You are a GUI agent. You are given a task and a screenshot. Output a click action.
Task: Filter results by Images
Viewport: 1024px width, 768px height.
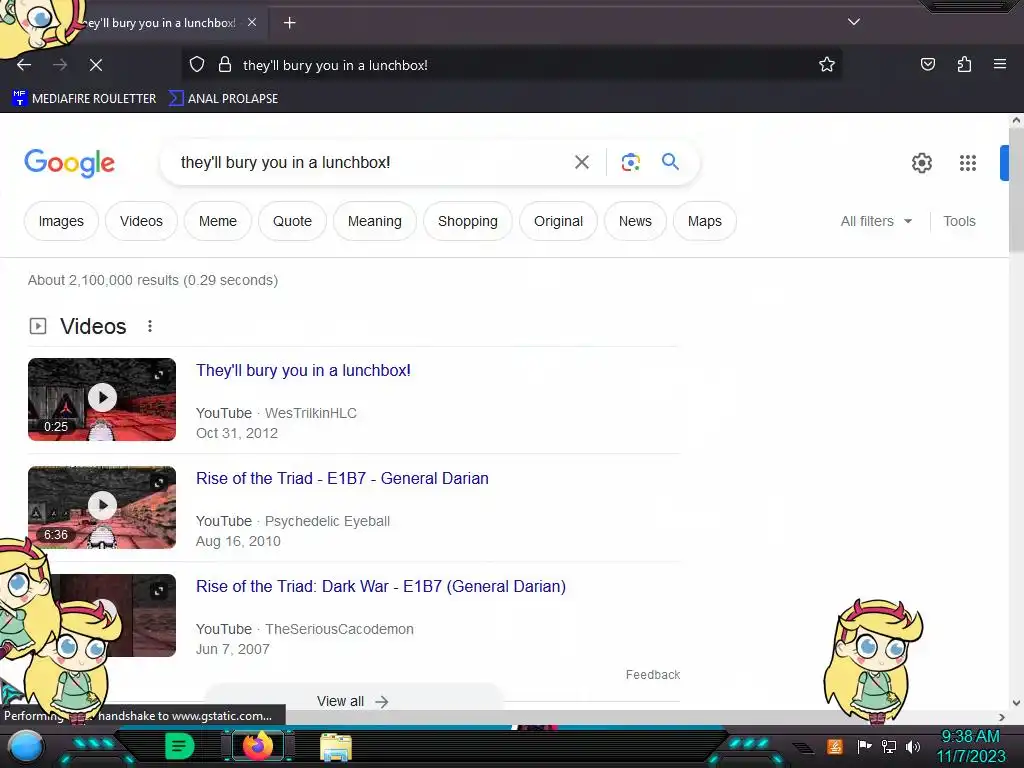[x=61, y=221]
